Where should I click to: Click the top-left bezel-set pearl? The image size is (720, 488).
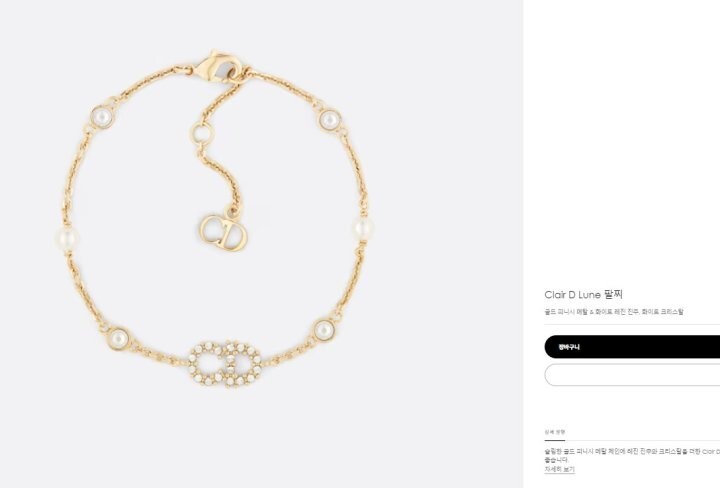(x=101, y=117)
